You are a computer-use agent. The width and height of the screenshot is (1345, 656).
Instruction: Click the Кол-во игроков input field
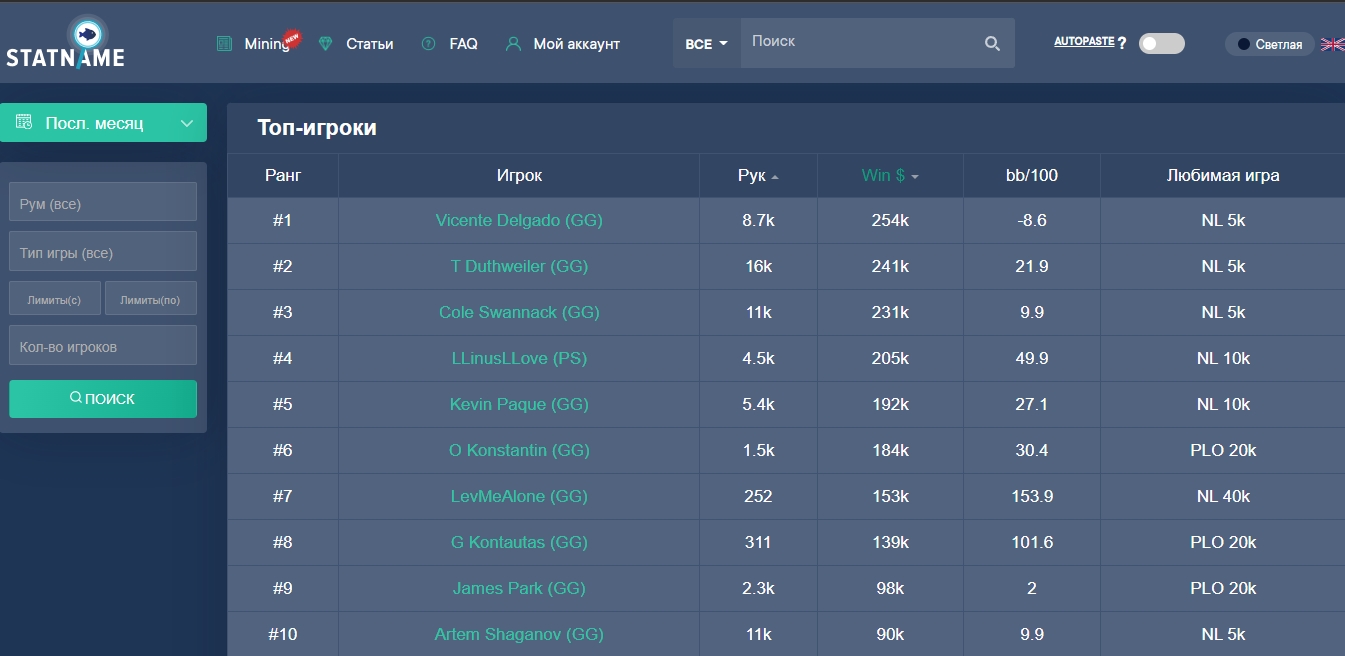(103, 345)
